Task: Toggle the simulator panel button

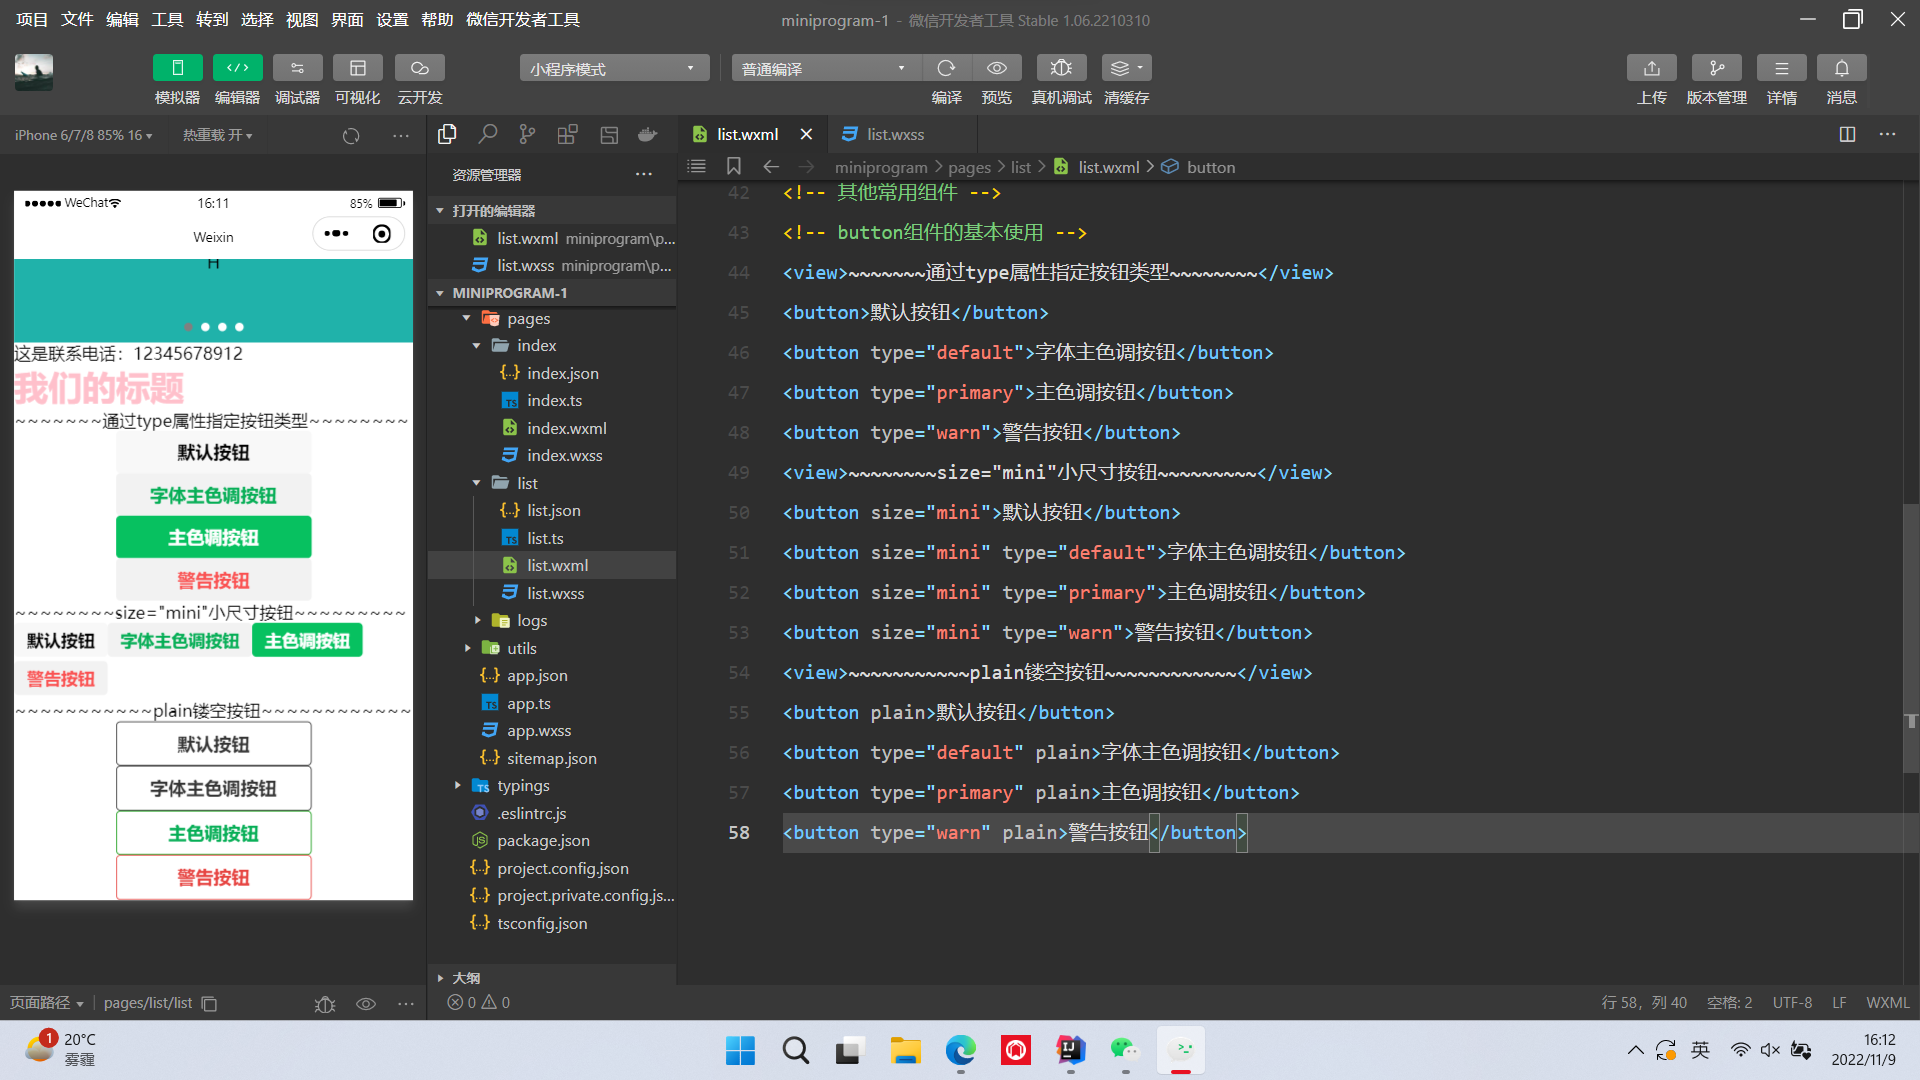Action: [x=177, y=68]
